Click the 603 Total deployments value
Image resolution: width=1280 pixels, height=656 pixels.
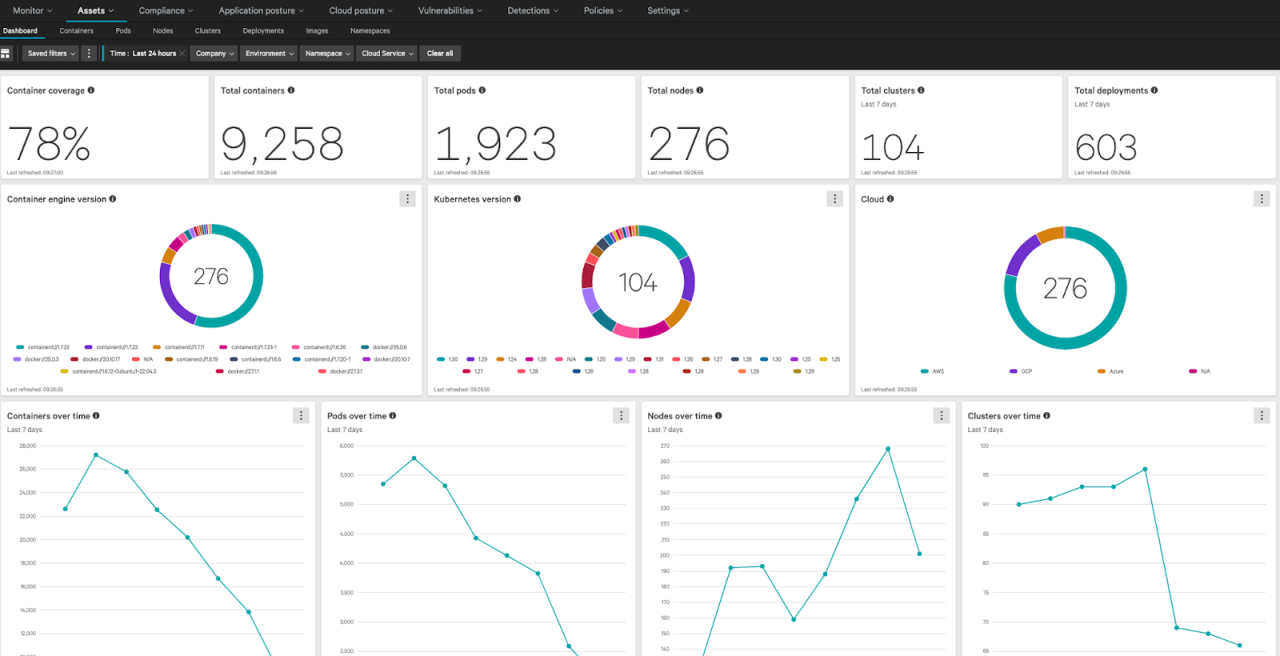1106,148
